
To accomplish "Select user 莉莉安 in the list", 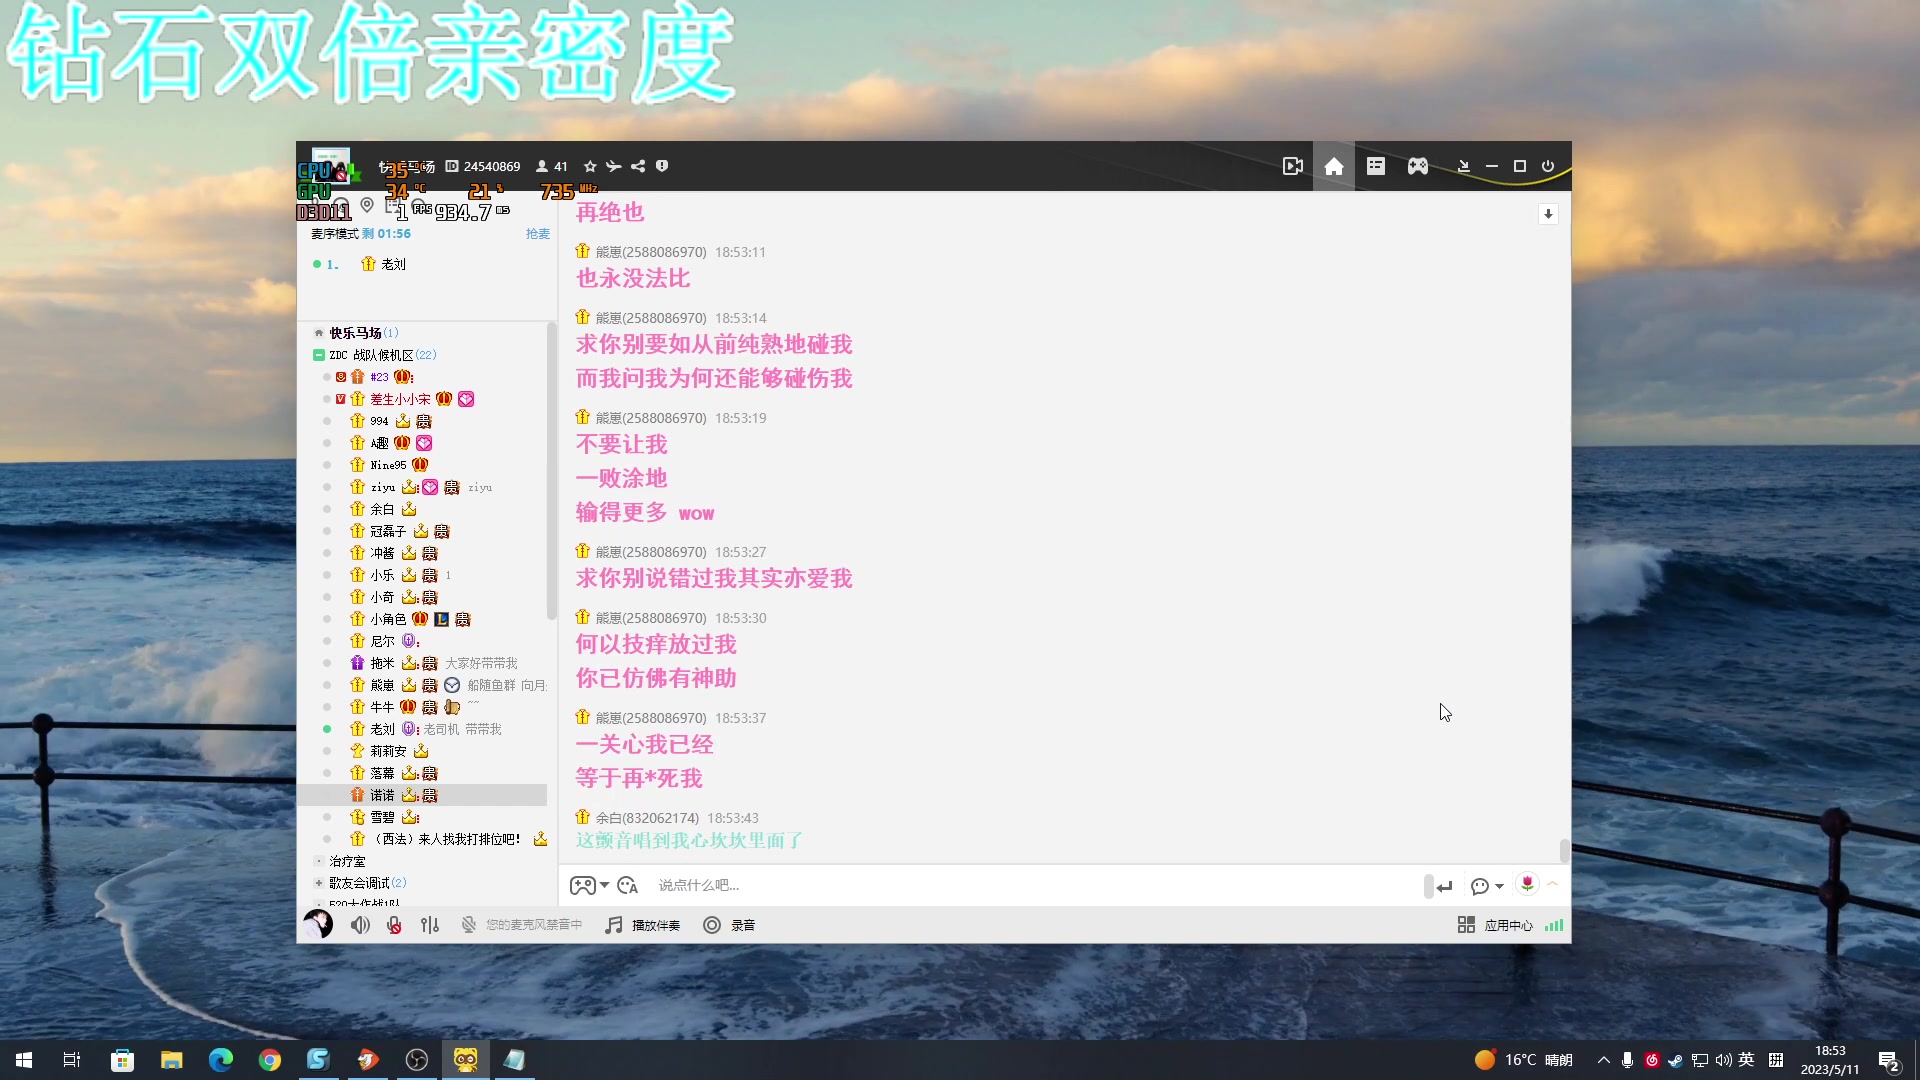I will [x=388, y=751].
